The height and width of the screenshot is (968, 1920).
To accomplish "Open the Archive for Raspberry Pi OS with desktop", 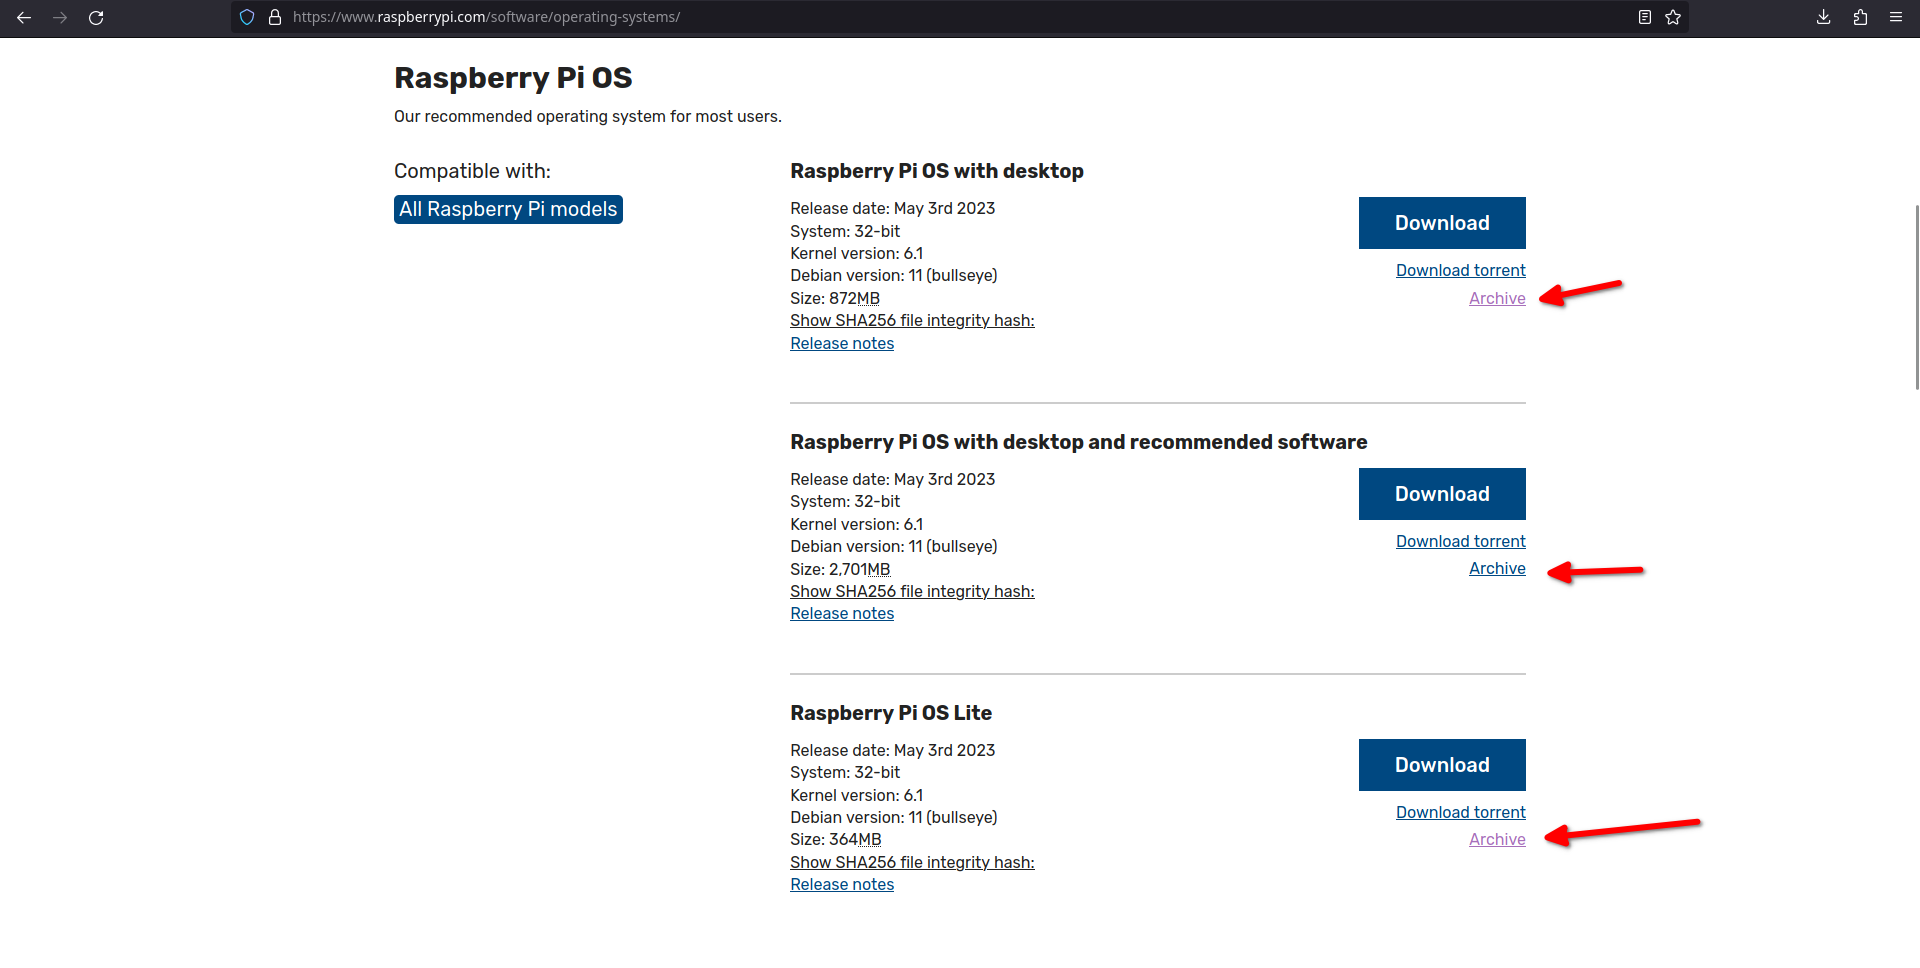I will 1496,298.
